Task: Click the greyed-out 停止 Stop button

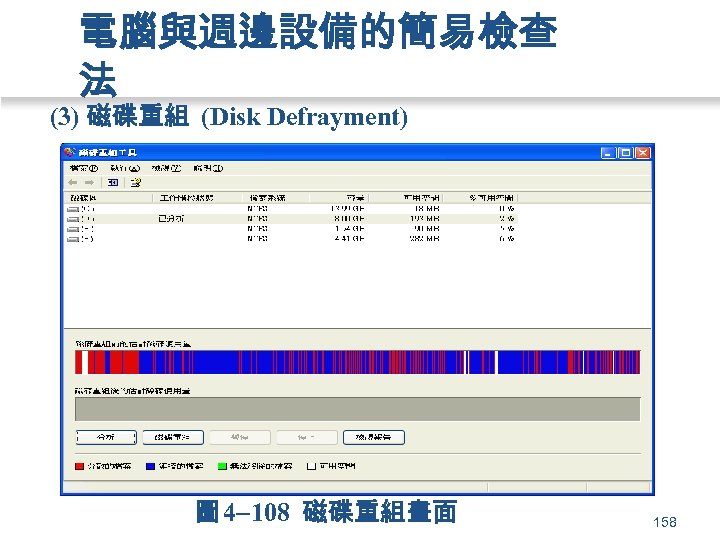Action: pos(307,437)
